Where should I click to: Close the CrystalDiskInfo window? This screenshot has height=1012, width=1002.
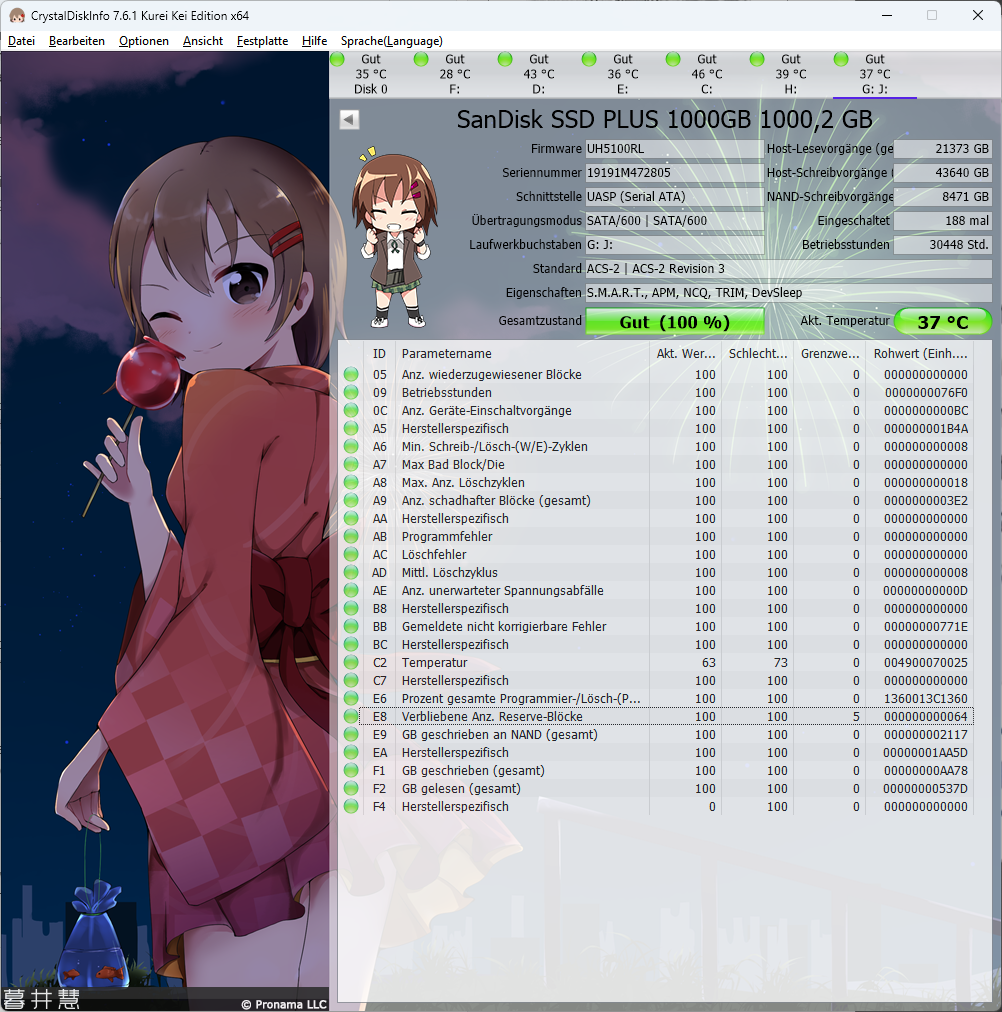pyautogui.click(x=977, y=15)
